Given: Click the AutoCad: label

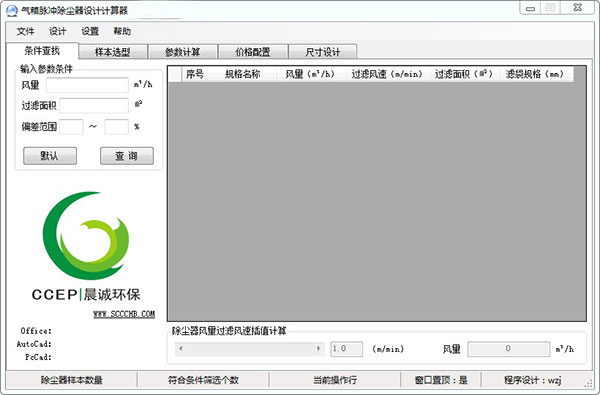Looking at the screenshot, I should pos(34,344).
